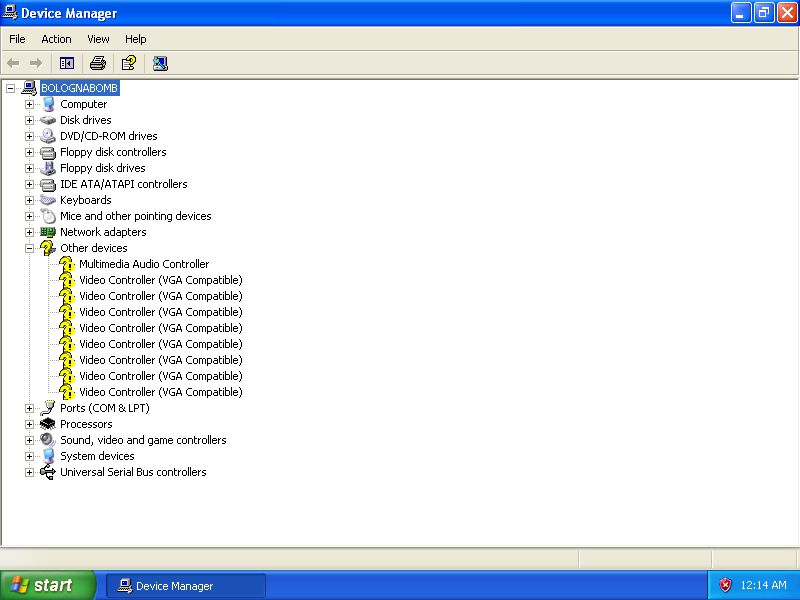Screen dimensions: 800x600
Task: Click the System devices icon
Action: 48,456
